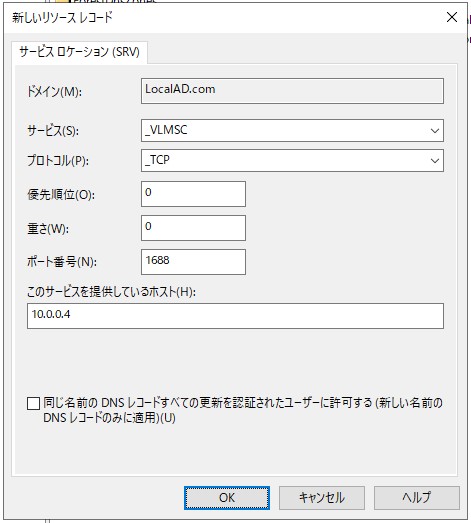Click the host field containing 10.0.0.4
Screen dimensions: 471x523
[x=236, y=316]
